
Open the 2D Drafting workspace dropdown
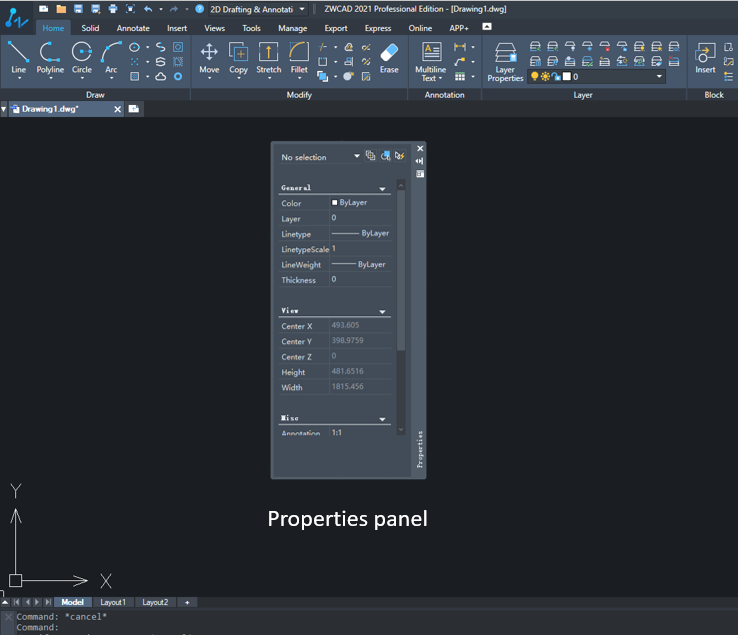(302, 9)
